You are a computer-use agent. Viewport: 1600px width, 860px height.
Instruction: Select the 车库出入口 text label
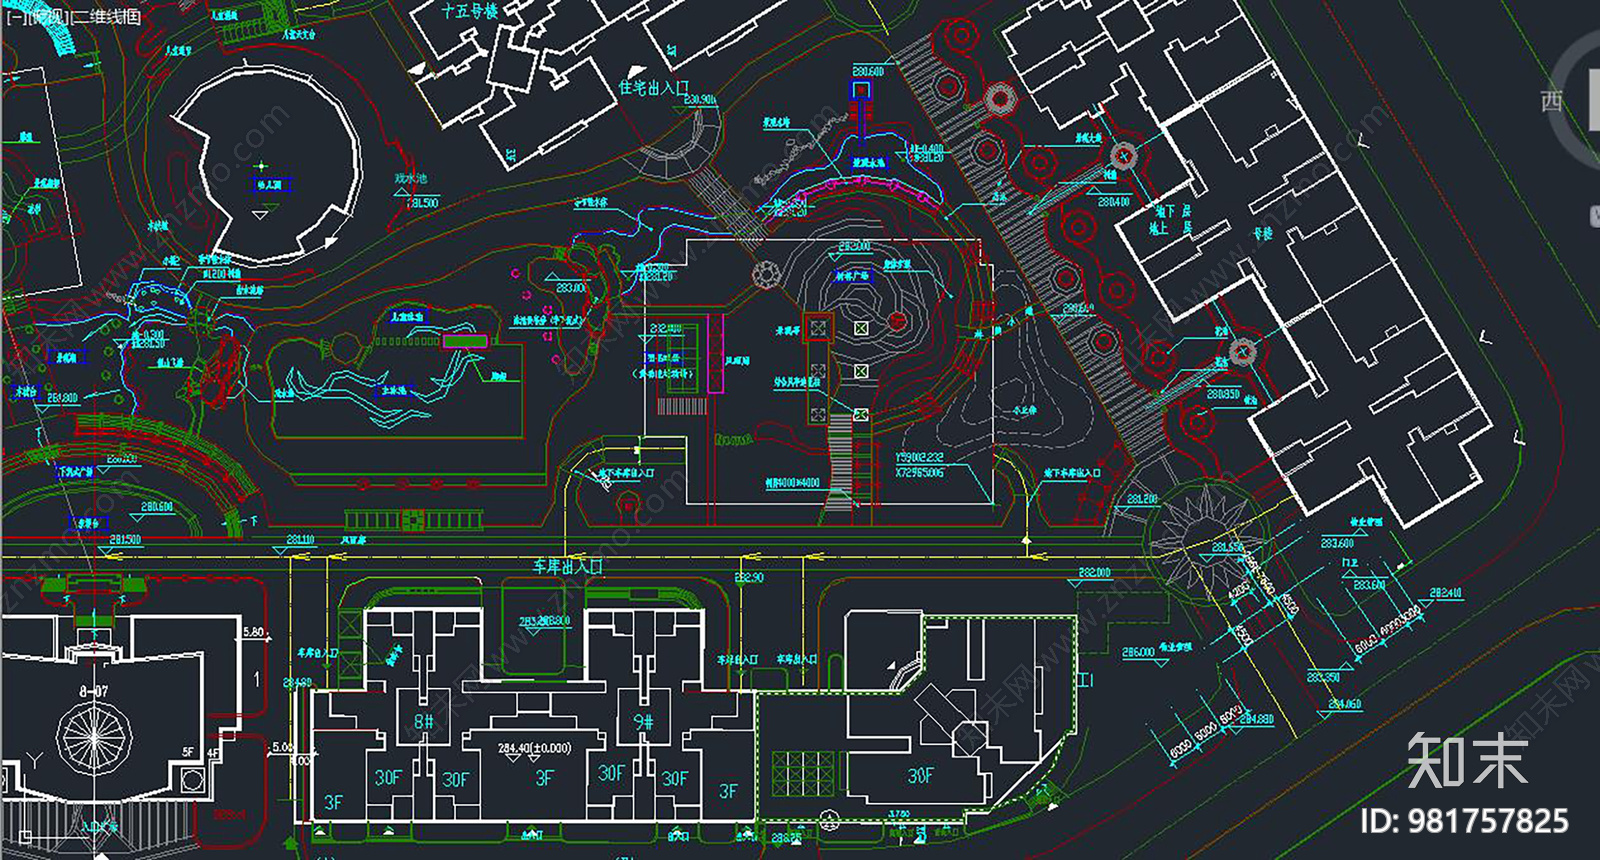567,566
